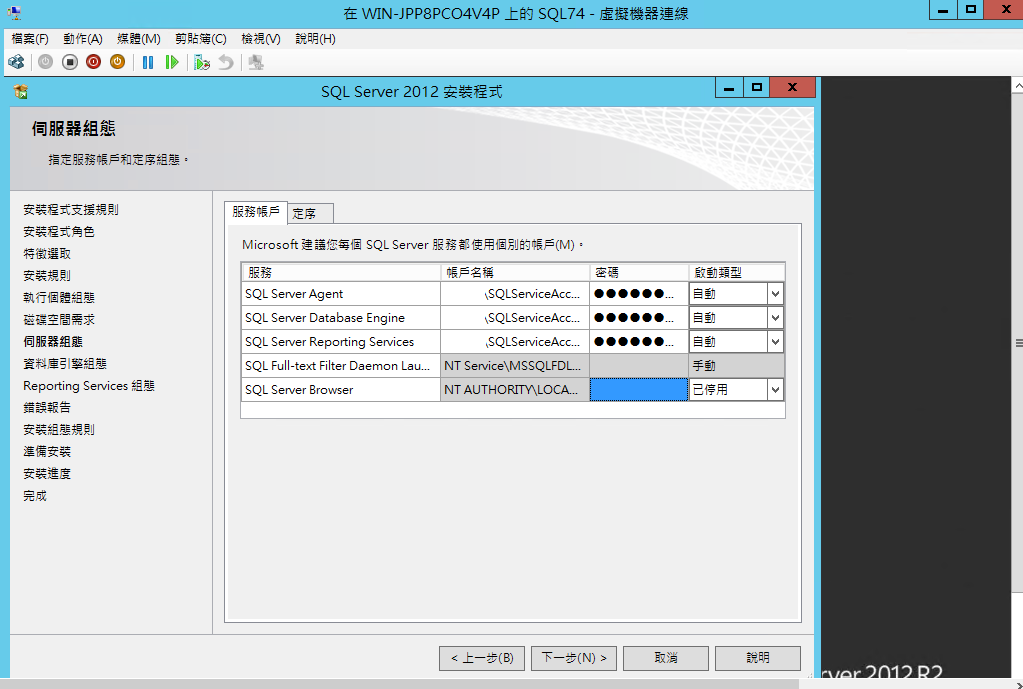Image resolution: width=1023 pixels, height=689 pixels.
Task: Select the SQL Full-text Filter Daemon row
Action: tap(341, 366)
